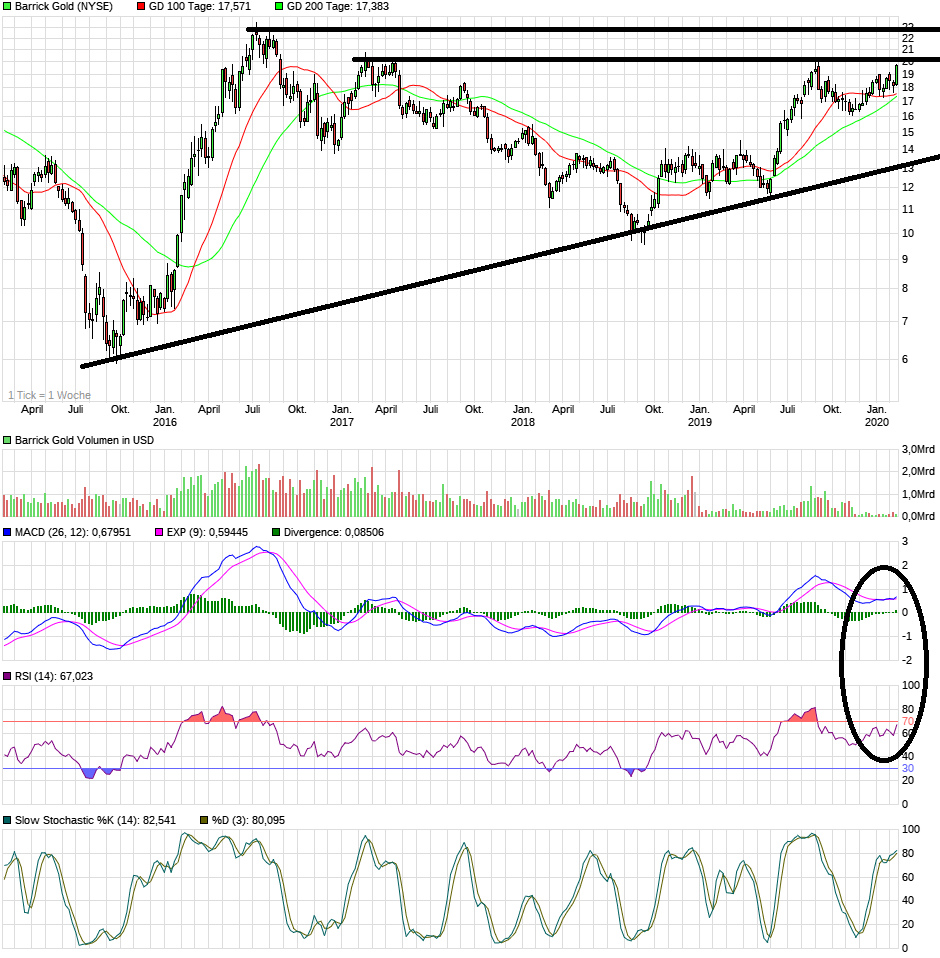Click the 'Jan.' label above 2019
940x958 pixels.
(x=699, y=409)
